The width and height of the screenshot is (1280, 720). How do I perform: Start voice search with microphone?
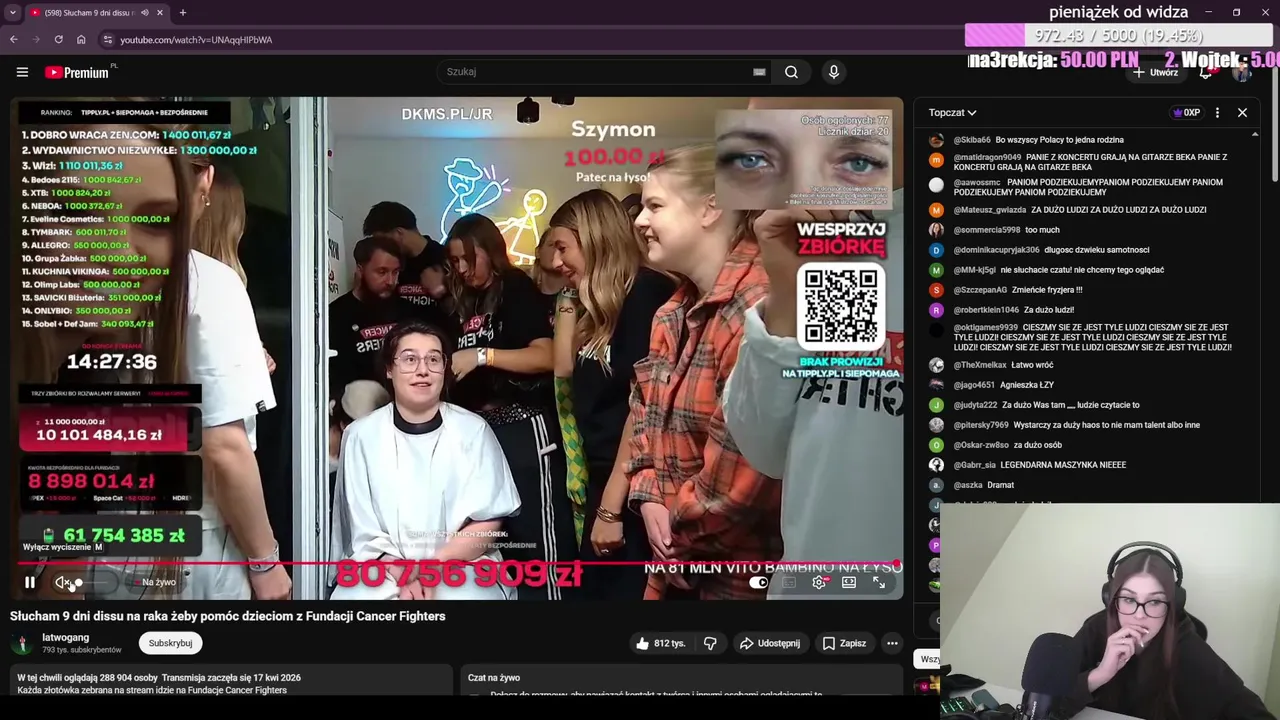click(x=834, y=72)
